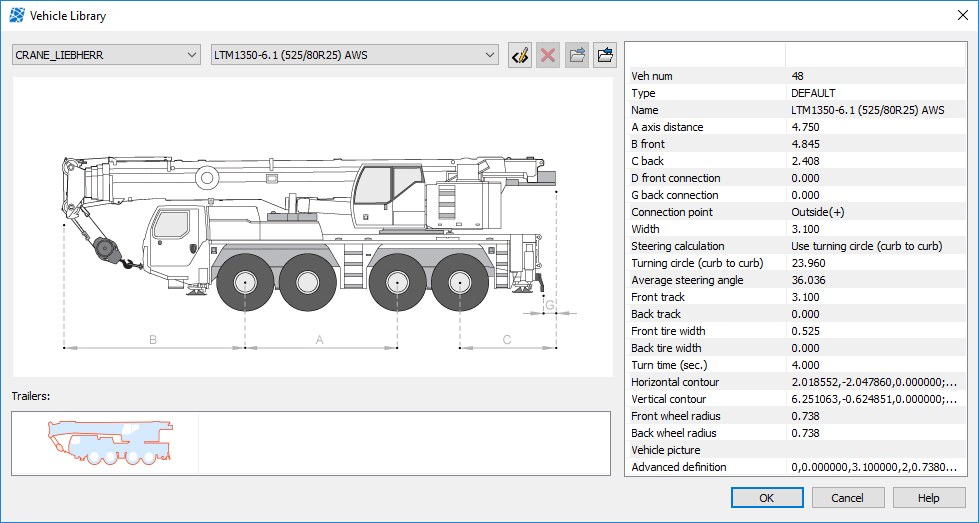Expand the LTM1350-6.1 vehicle model dropdown
The image size is (979, 523).
[x=355, y=55]
